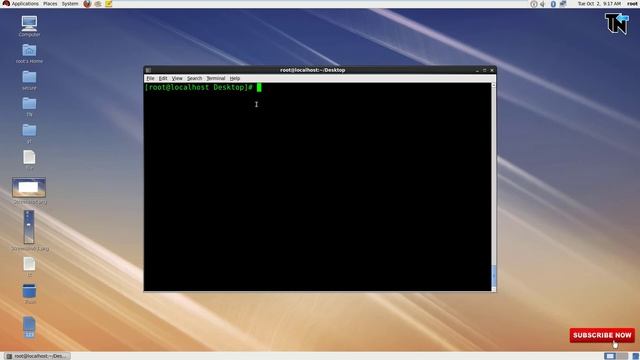Open the terminal View menu
Screen dimensions: 640x360
(177, 78)
